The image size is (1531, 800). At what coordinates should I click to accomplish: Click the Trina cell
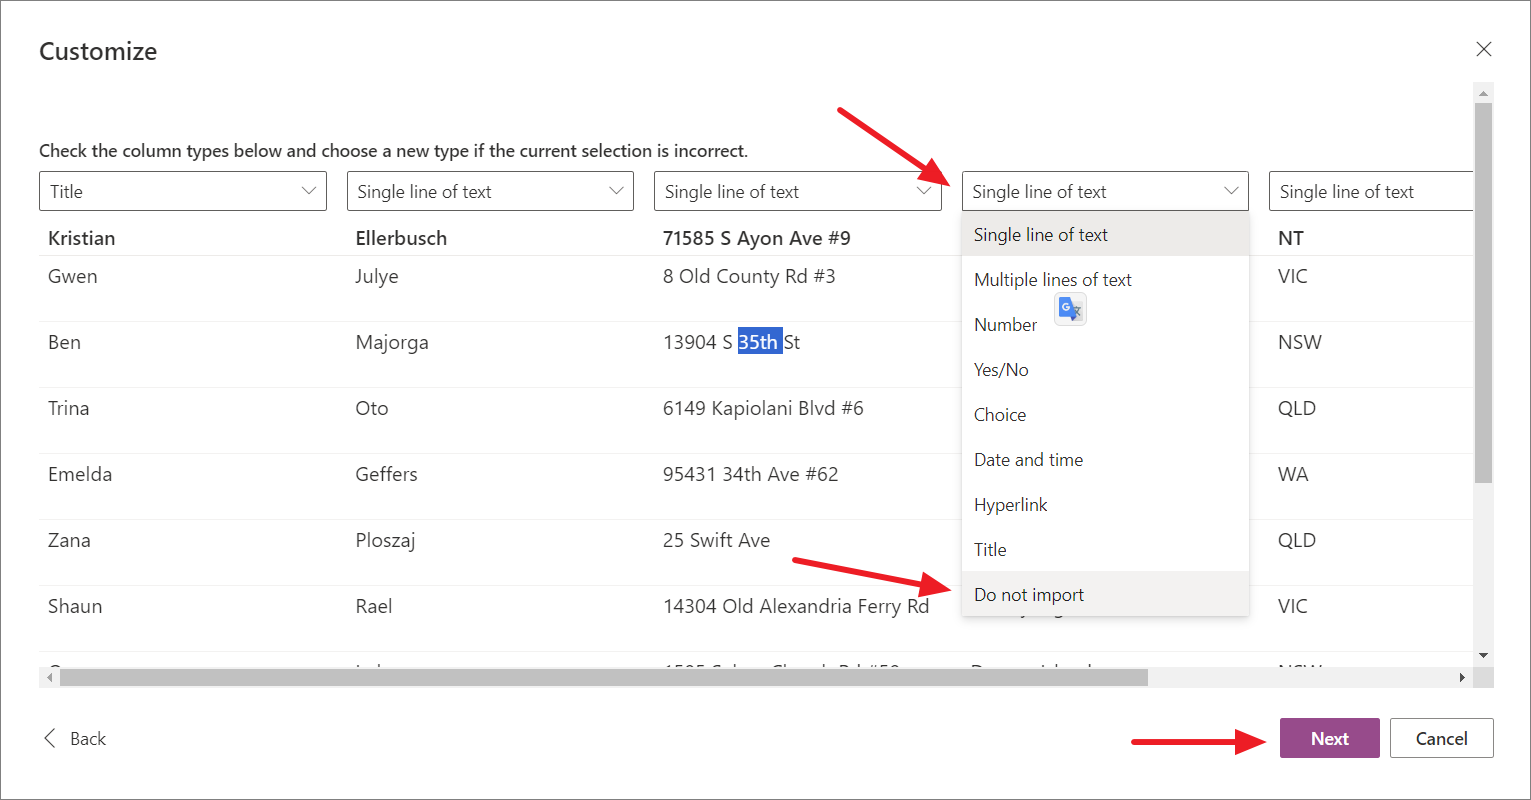pyautogui.click(x=69, y=408)
